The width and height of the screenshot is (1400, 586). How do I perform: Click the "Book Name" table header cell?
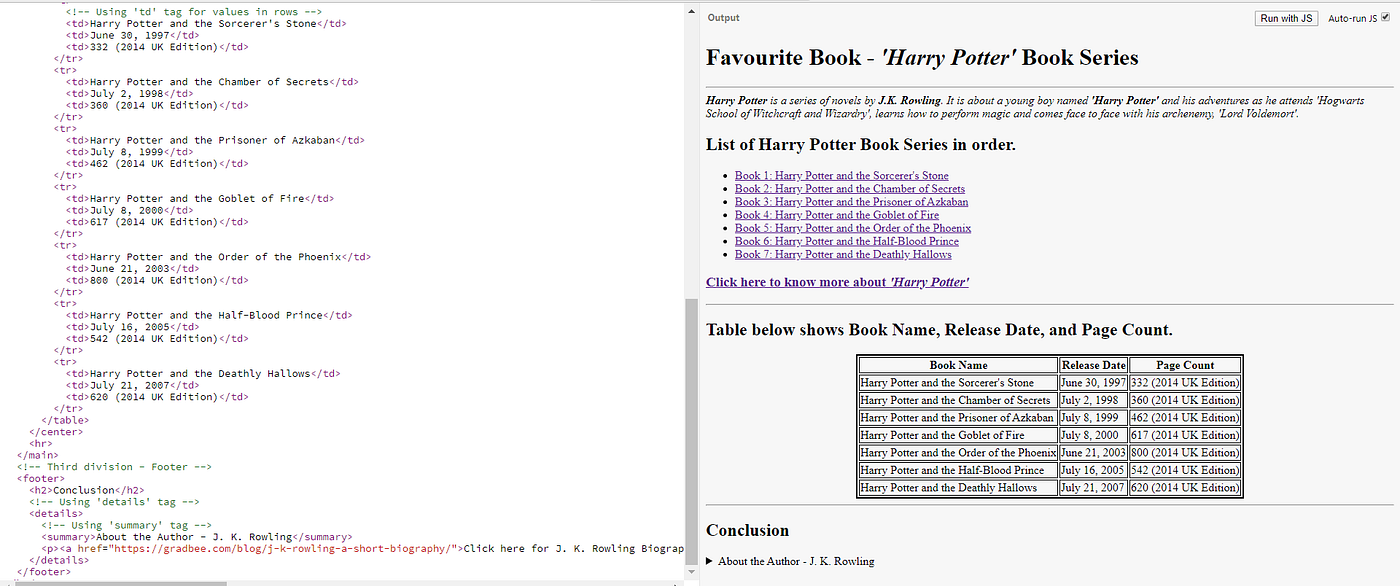[x=956, y=364]
